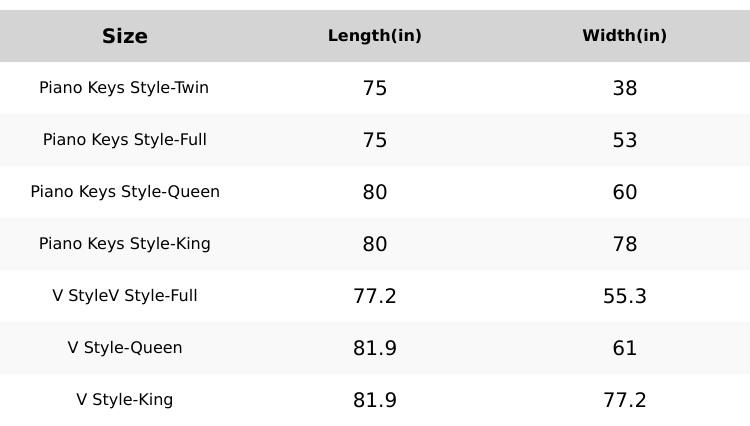This screenshot has width=750, height=426.
Task: Click the width value 61
Action: (625, 348)
